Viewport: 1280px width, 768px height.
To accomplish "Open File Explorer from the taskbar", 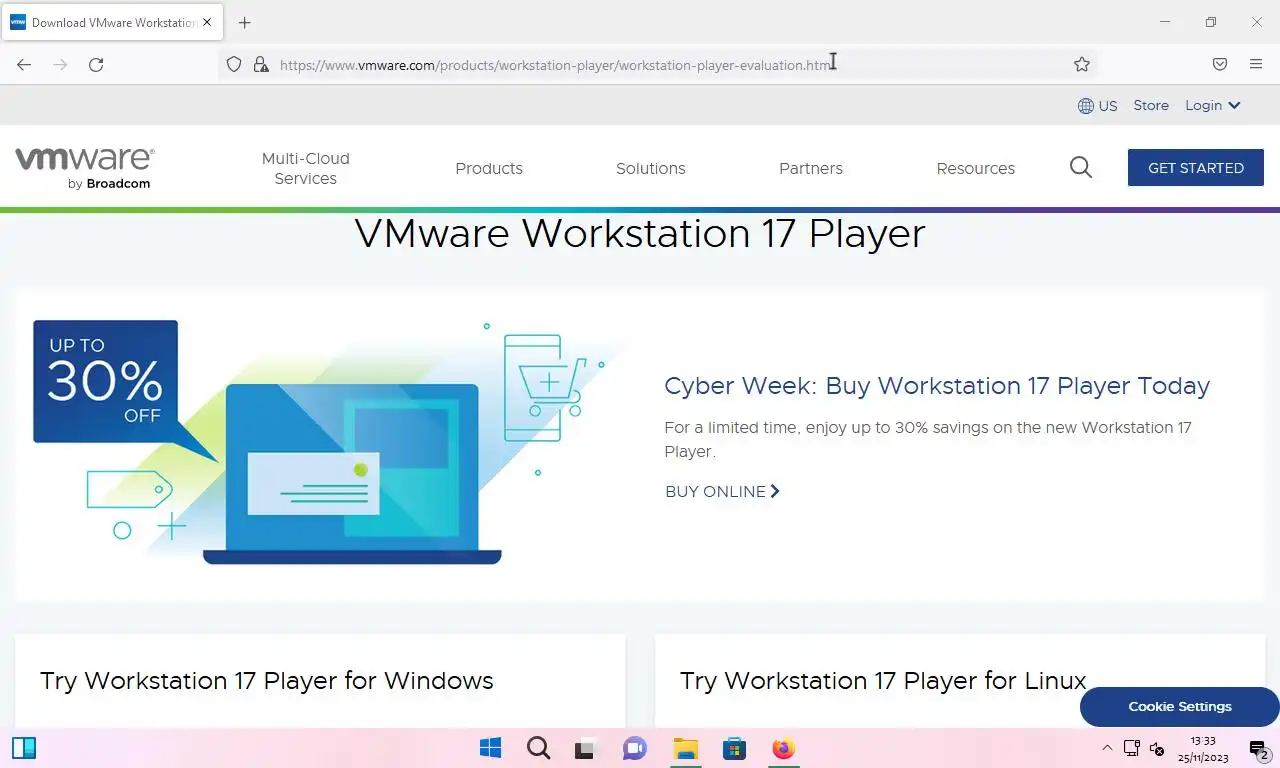I will pos(685,748).
